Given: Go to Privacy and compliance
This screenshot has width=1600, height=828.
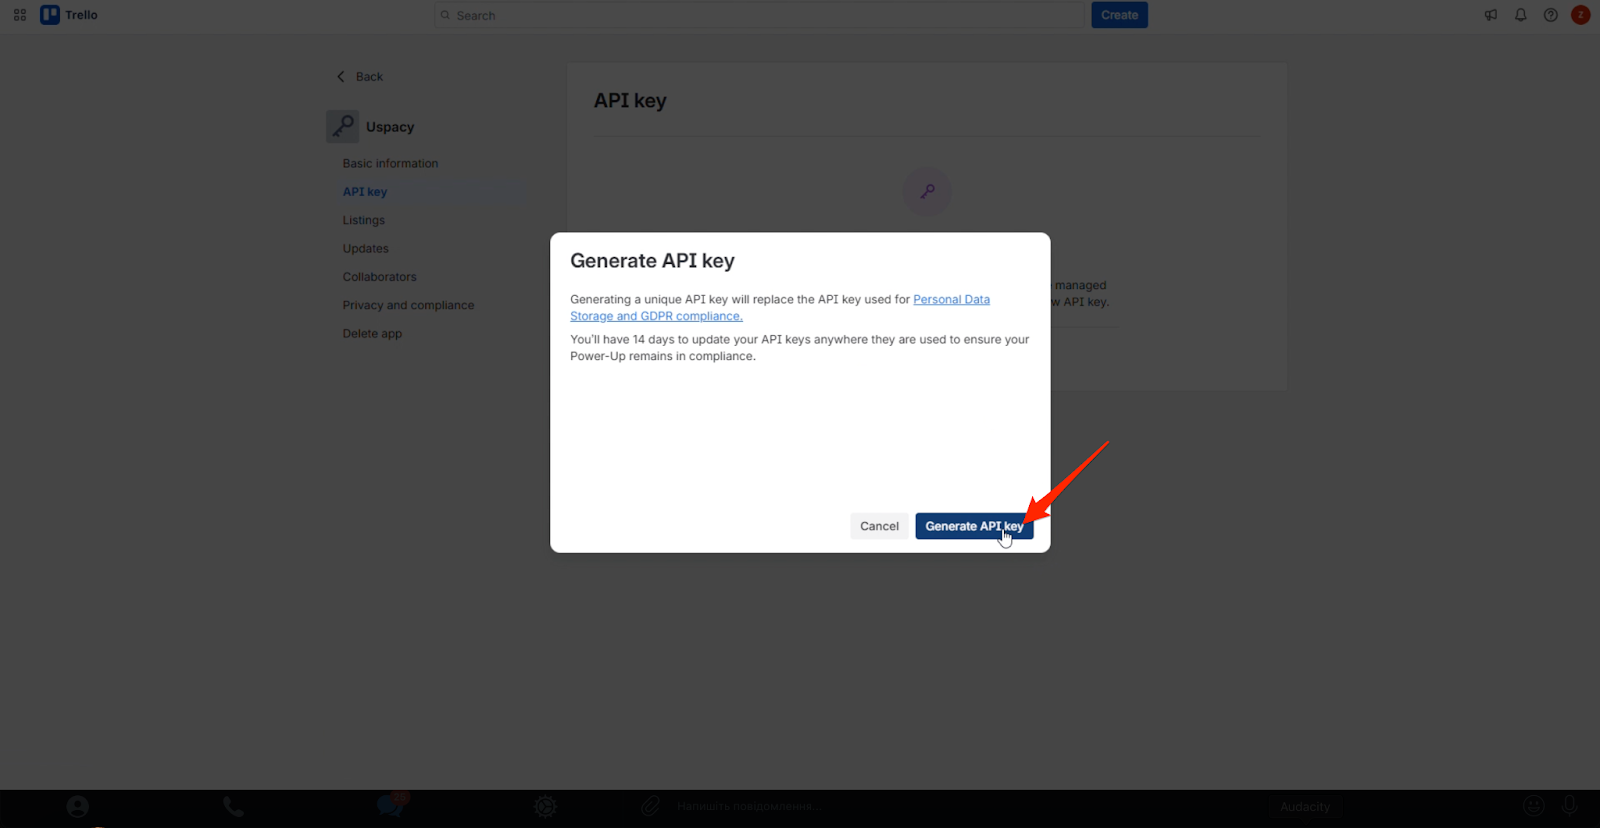Looking at the screenshot, I should coord(408,305).
